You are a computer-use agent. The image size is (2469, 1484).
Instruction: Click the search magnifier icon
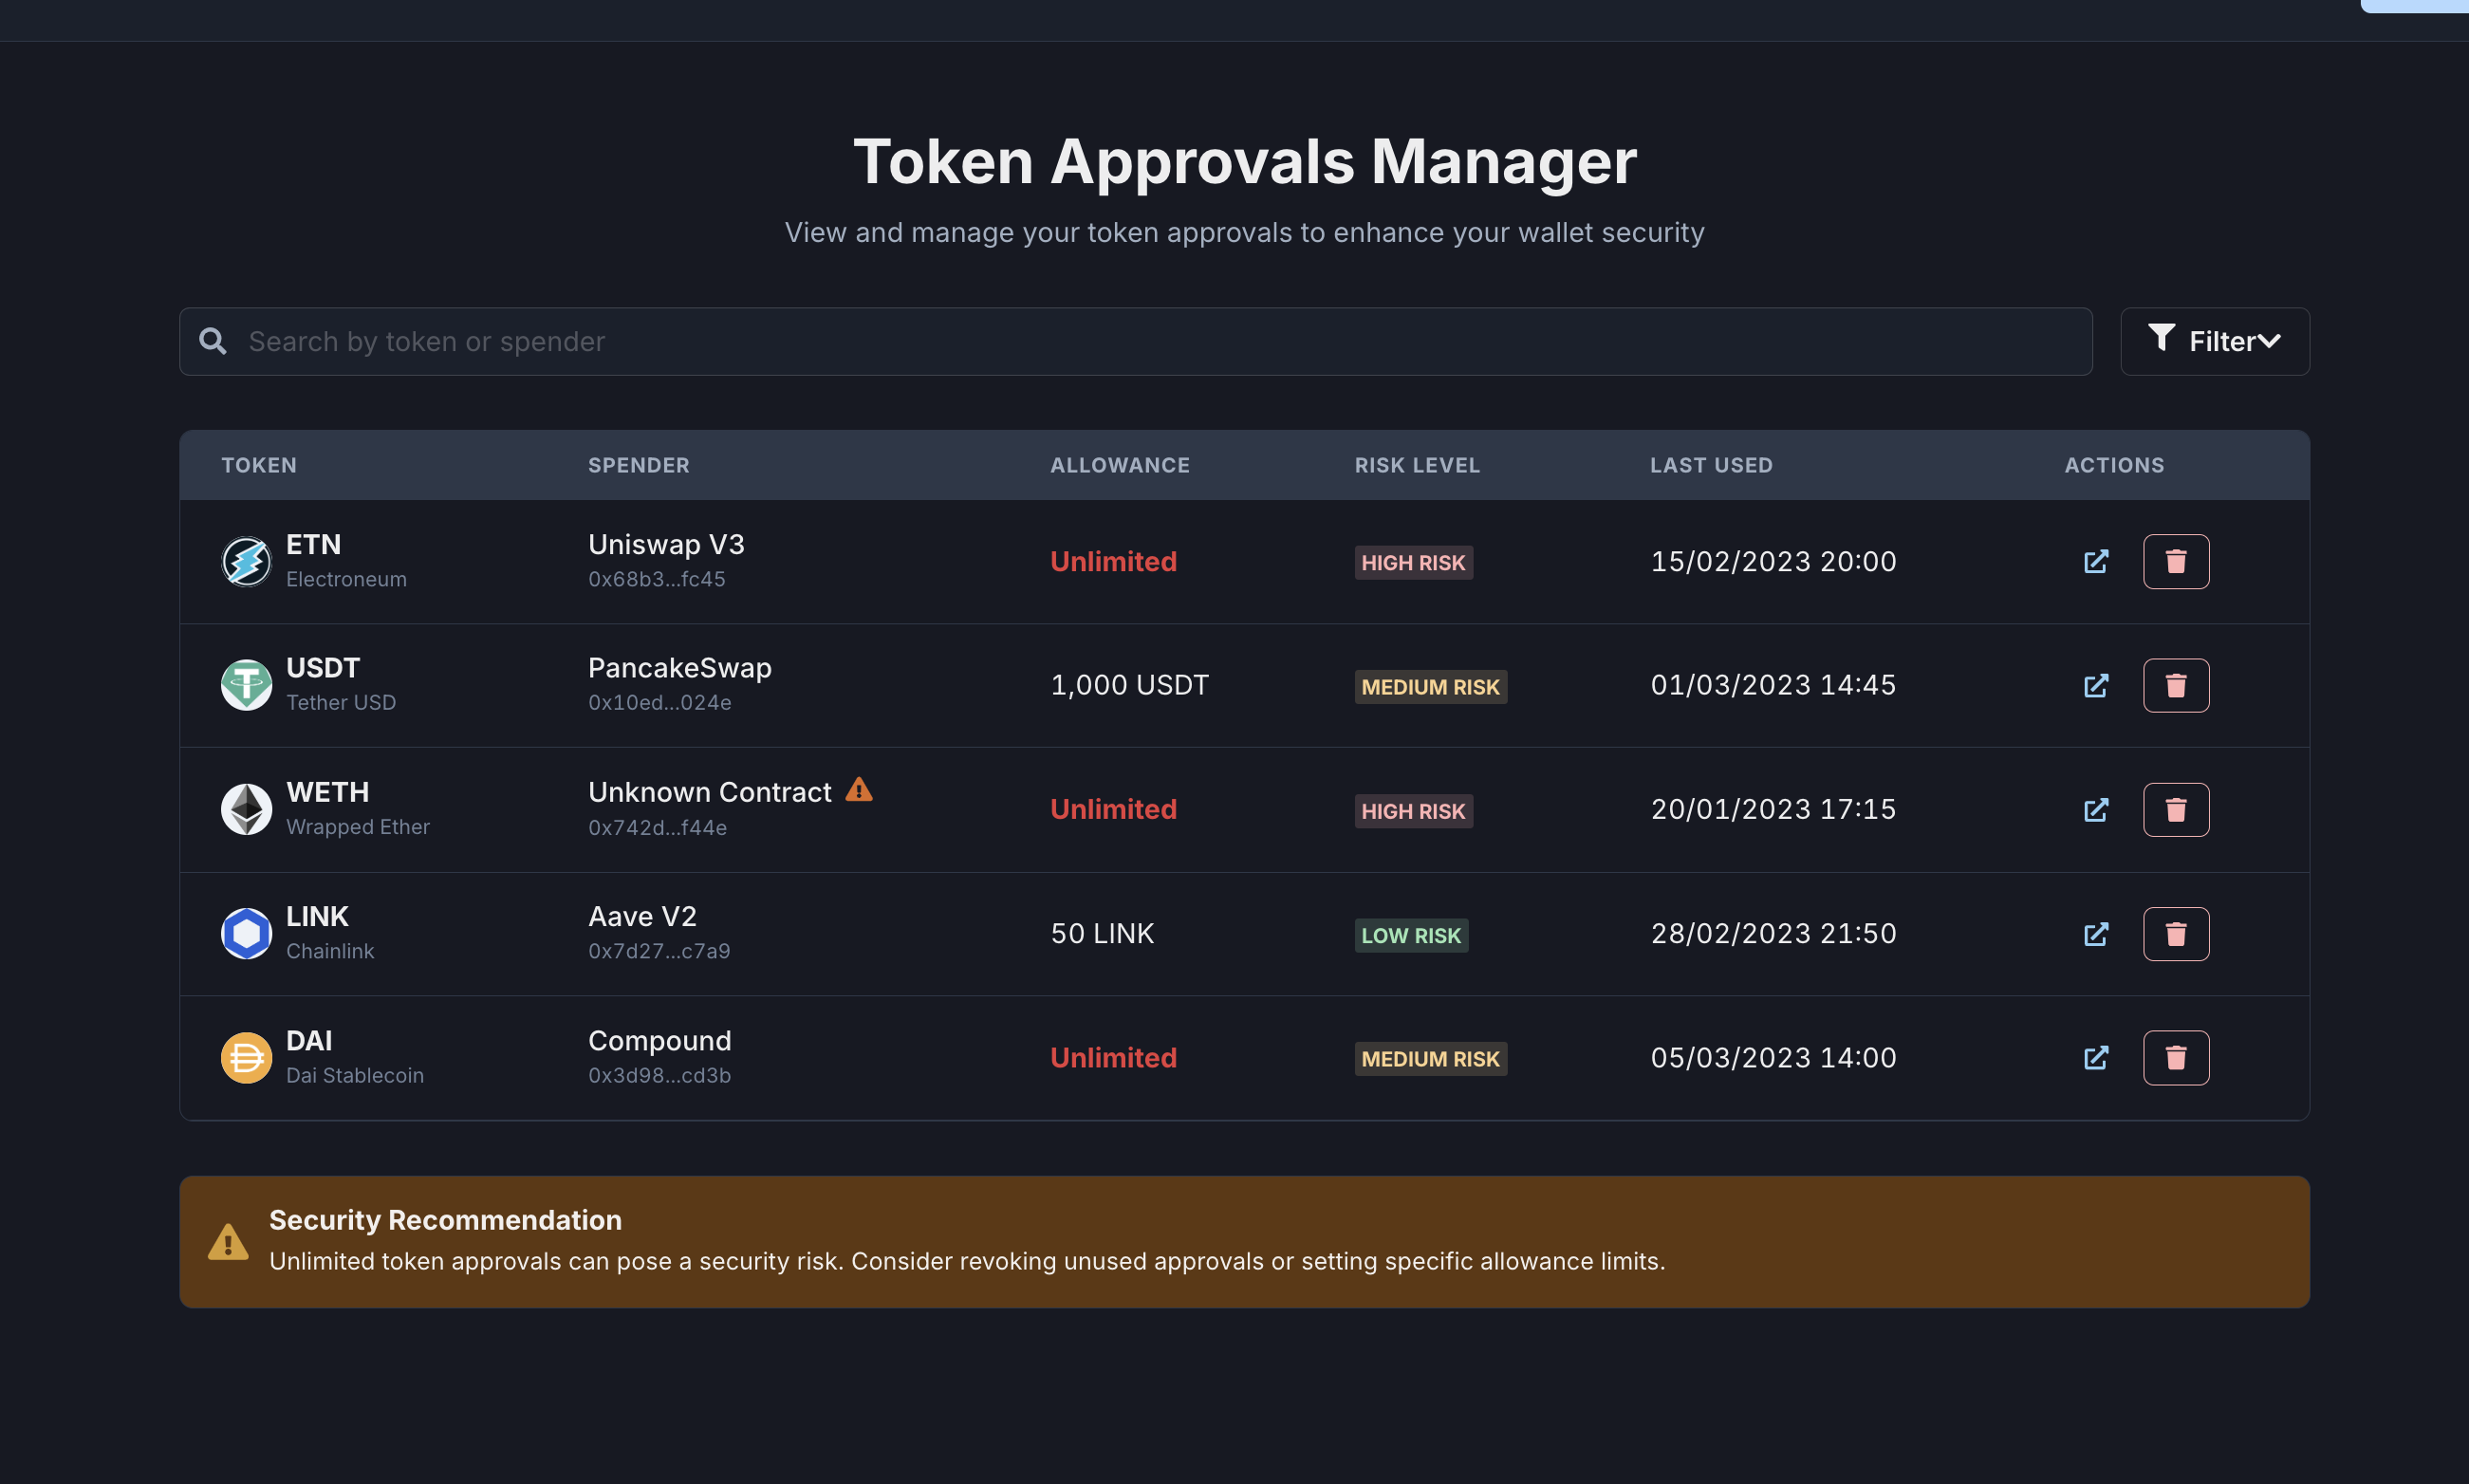pos(212,341)
